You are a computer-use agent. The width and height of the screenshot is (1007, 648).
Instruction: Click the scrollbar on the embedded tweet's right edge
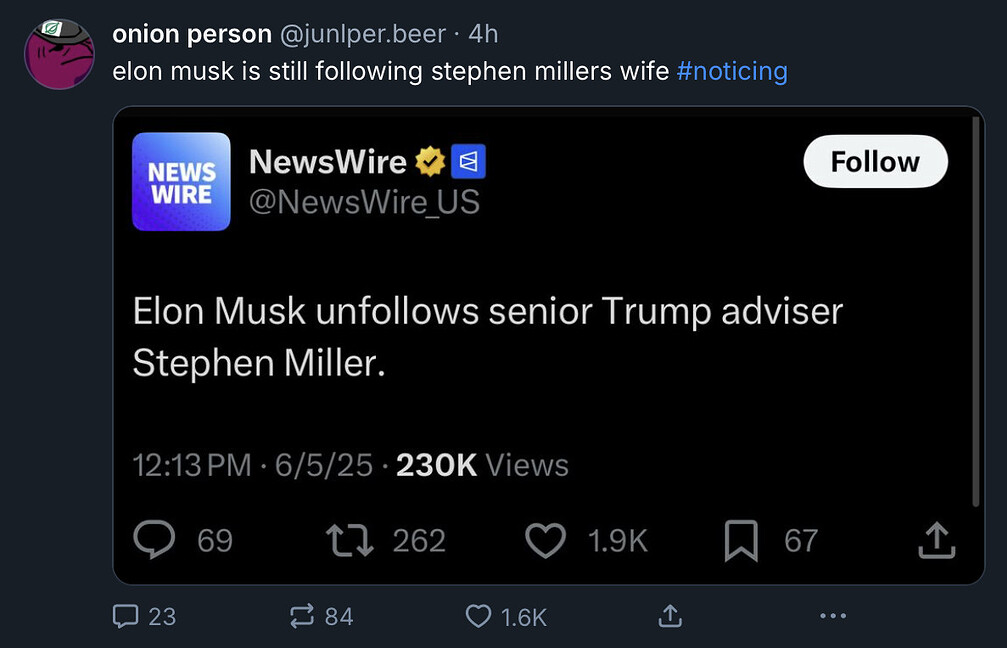(x=976, y=312)
